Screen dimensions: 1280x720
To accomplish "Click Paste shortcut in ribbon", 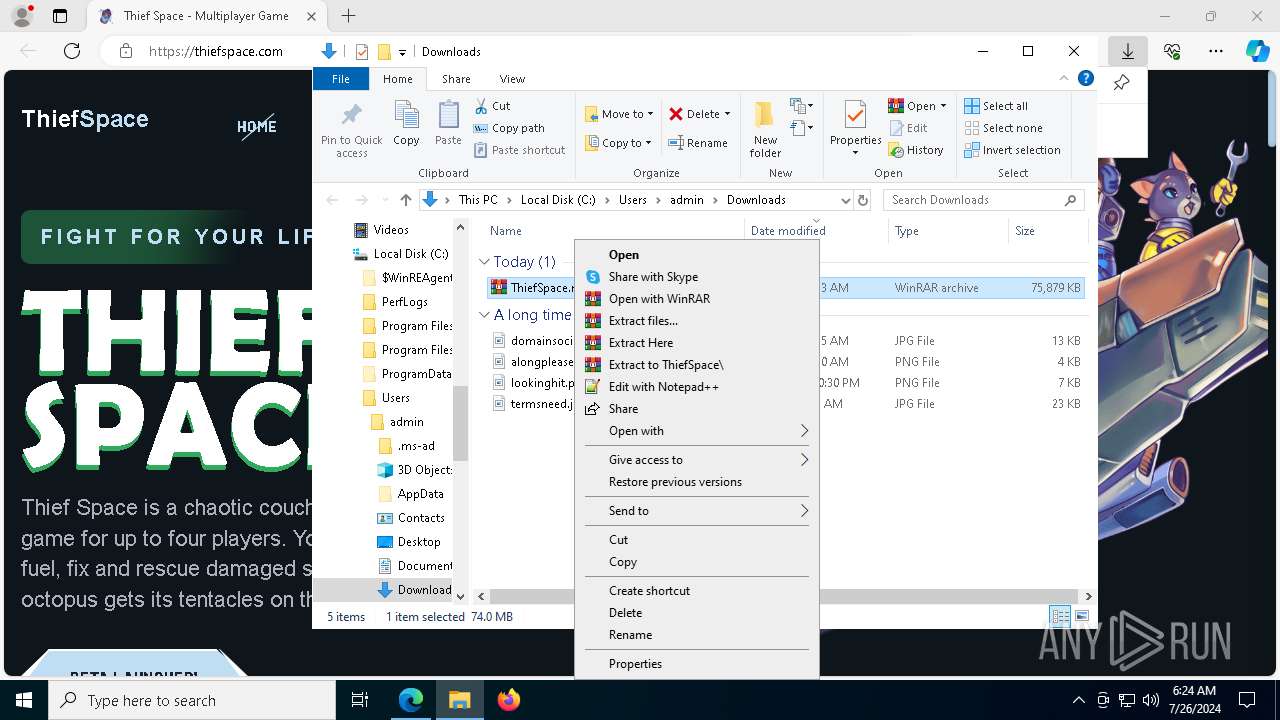I will [519, 150].
